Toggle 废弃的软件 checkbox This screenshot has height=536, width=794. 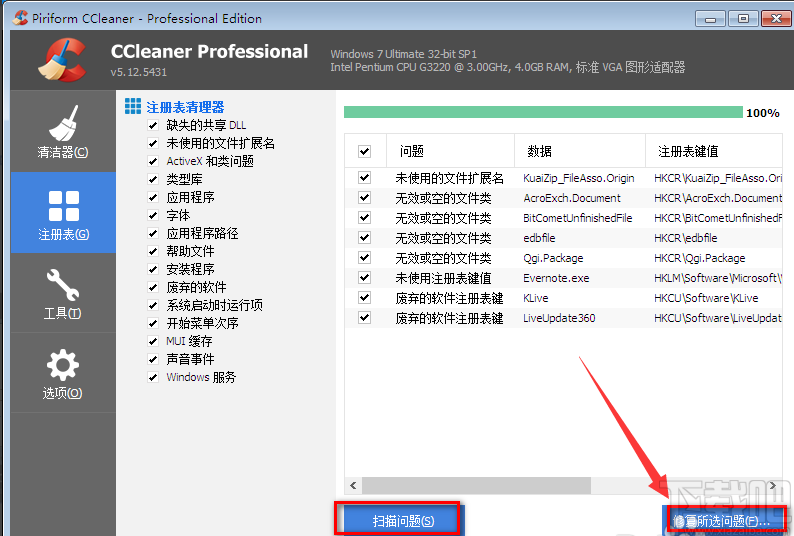tap(153, 287)
